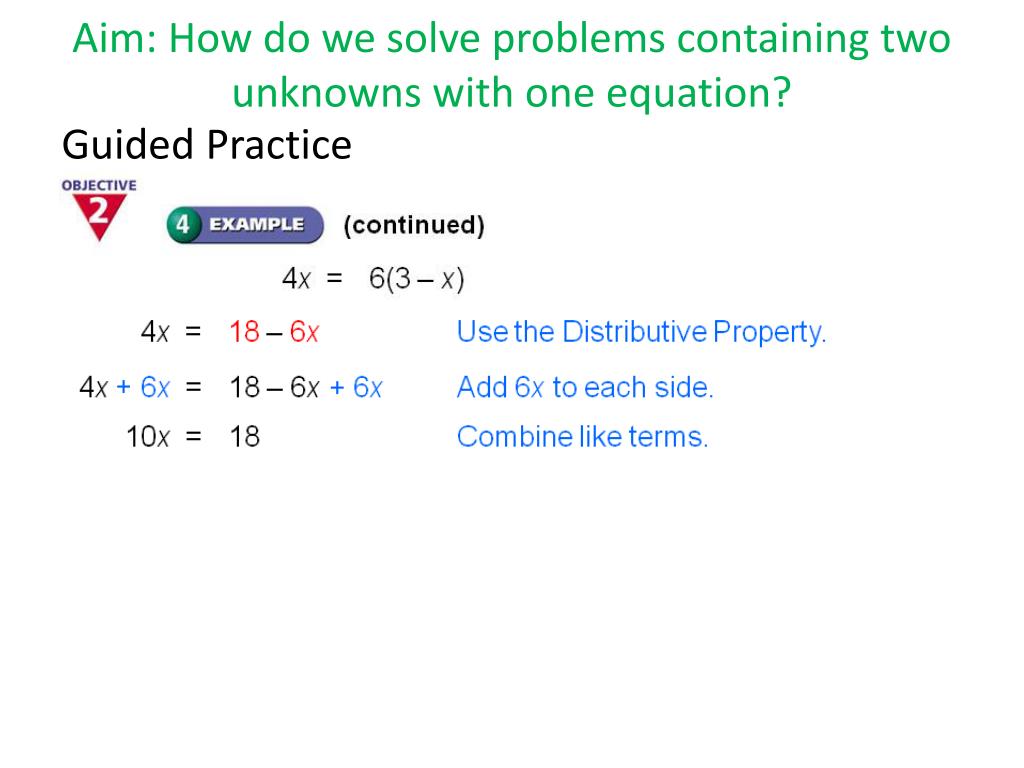This screenshot has height=768, width=1024.
Task: Select the 10x term in last equation
Action: click(x=148, y=437)
